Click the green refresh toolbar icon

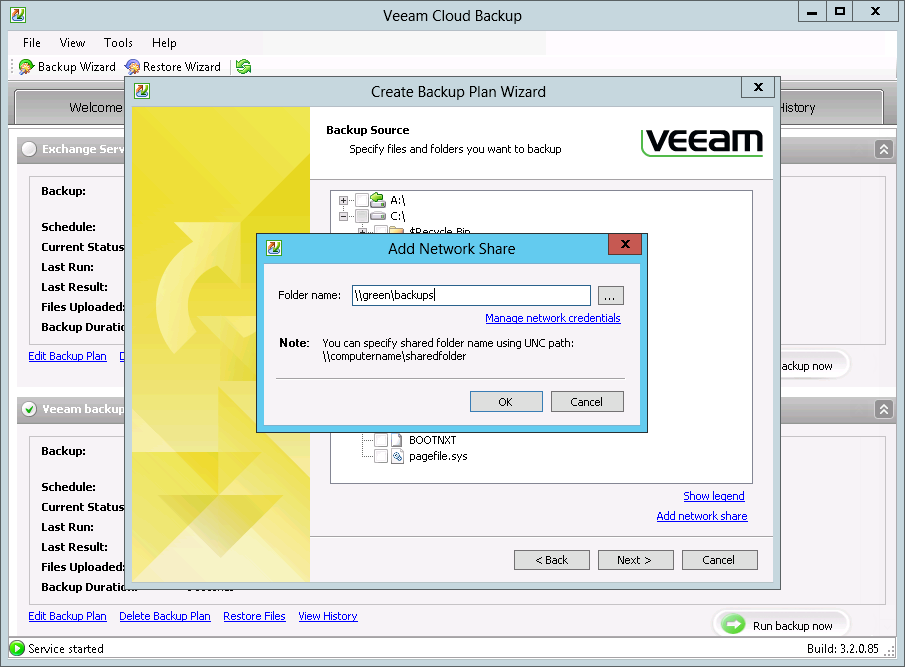coord(244,67)
